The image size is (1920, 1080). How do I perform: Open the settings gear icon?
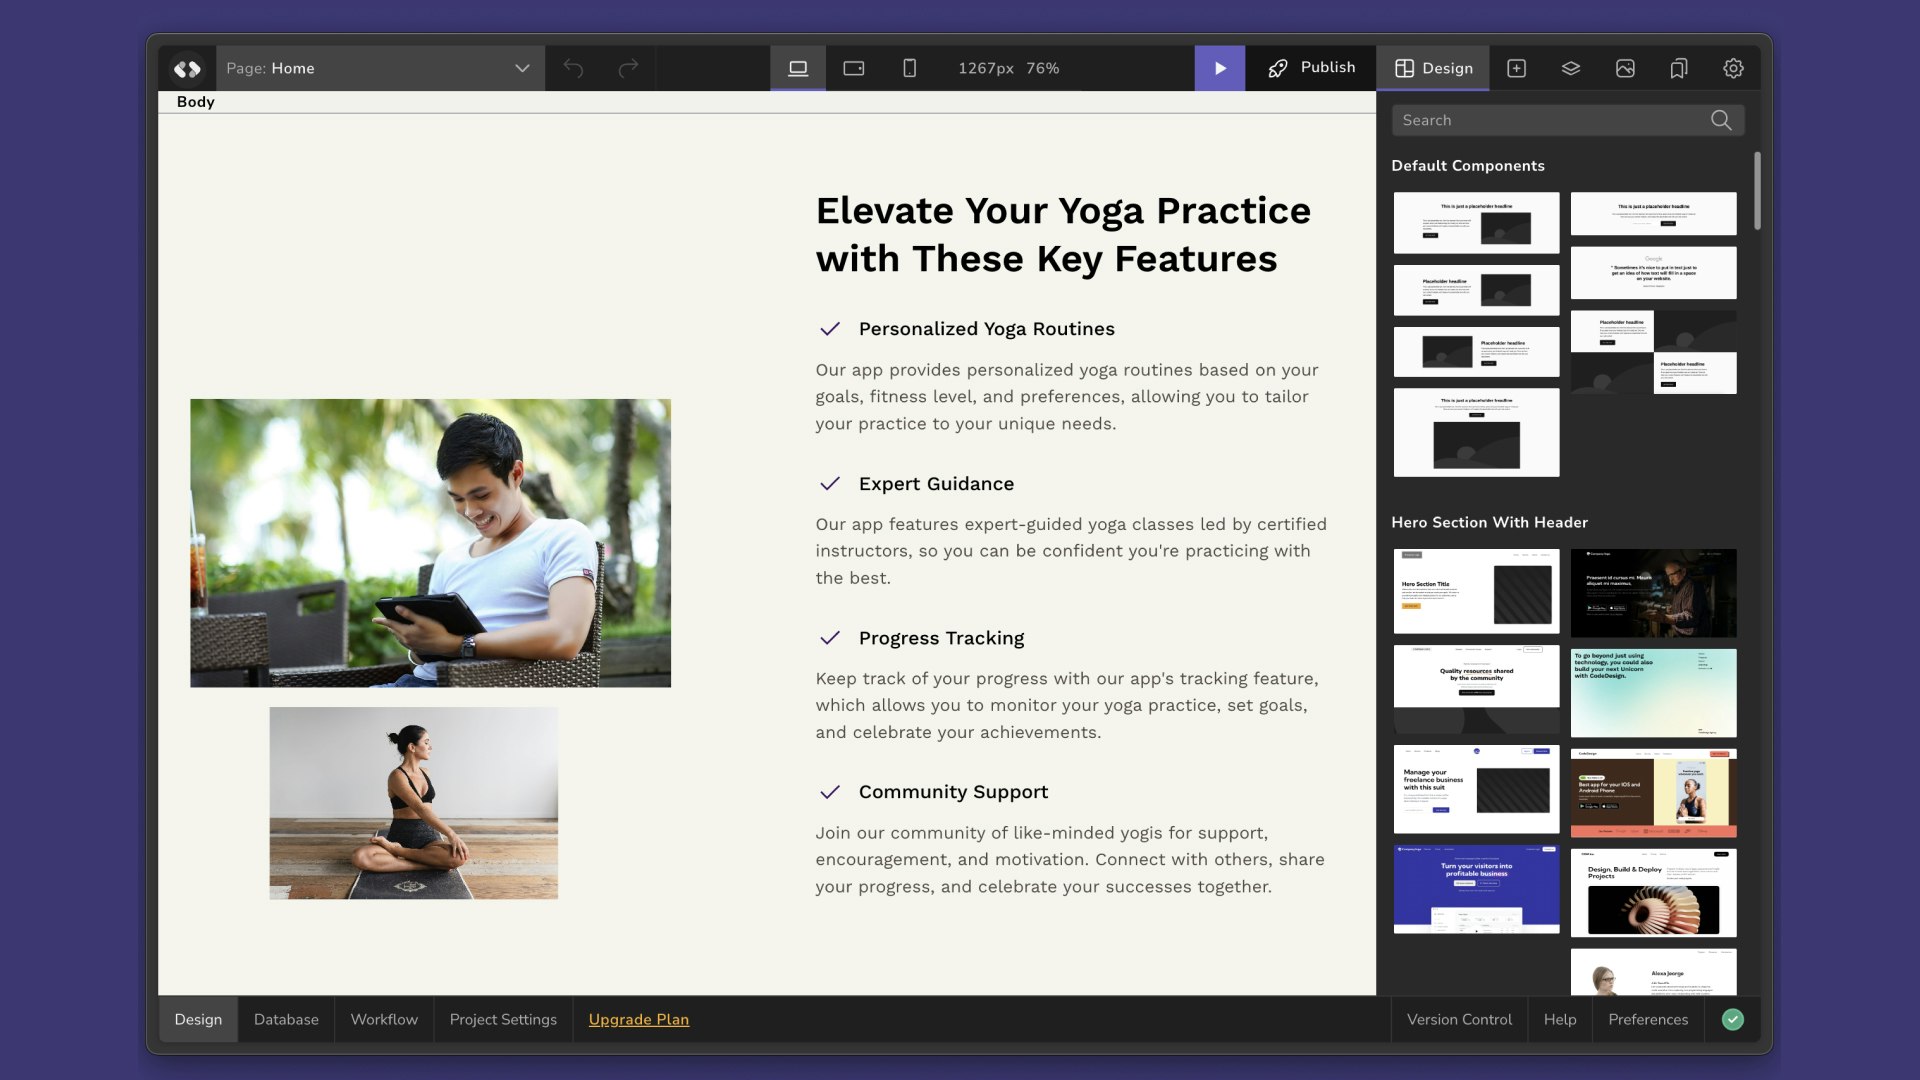(1733, 68)
